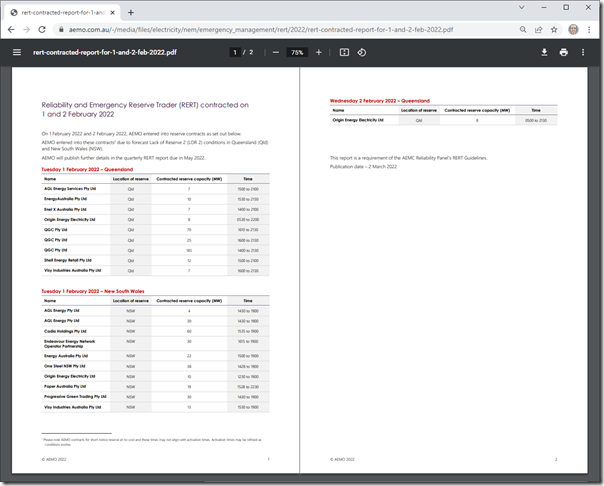
Task: Open Chrome three-dot menu
Action: click(x=589, y=30)
